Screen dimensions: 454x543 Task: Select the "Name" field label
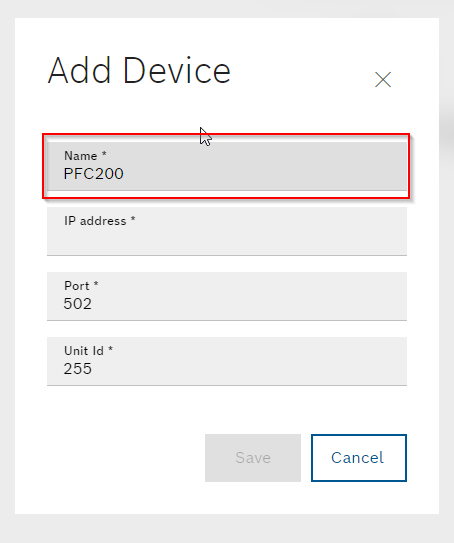pyautogui.click(x=81, y=156)
